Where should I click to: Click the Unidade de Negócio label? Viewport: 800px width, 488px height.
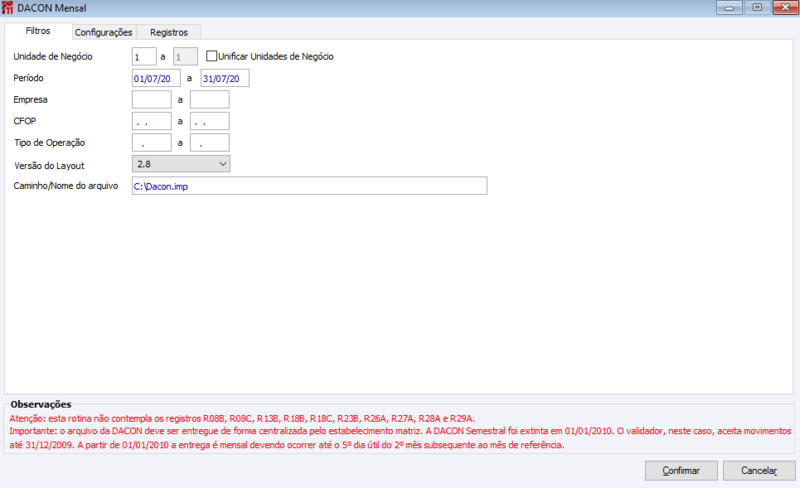coord(53,57)
